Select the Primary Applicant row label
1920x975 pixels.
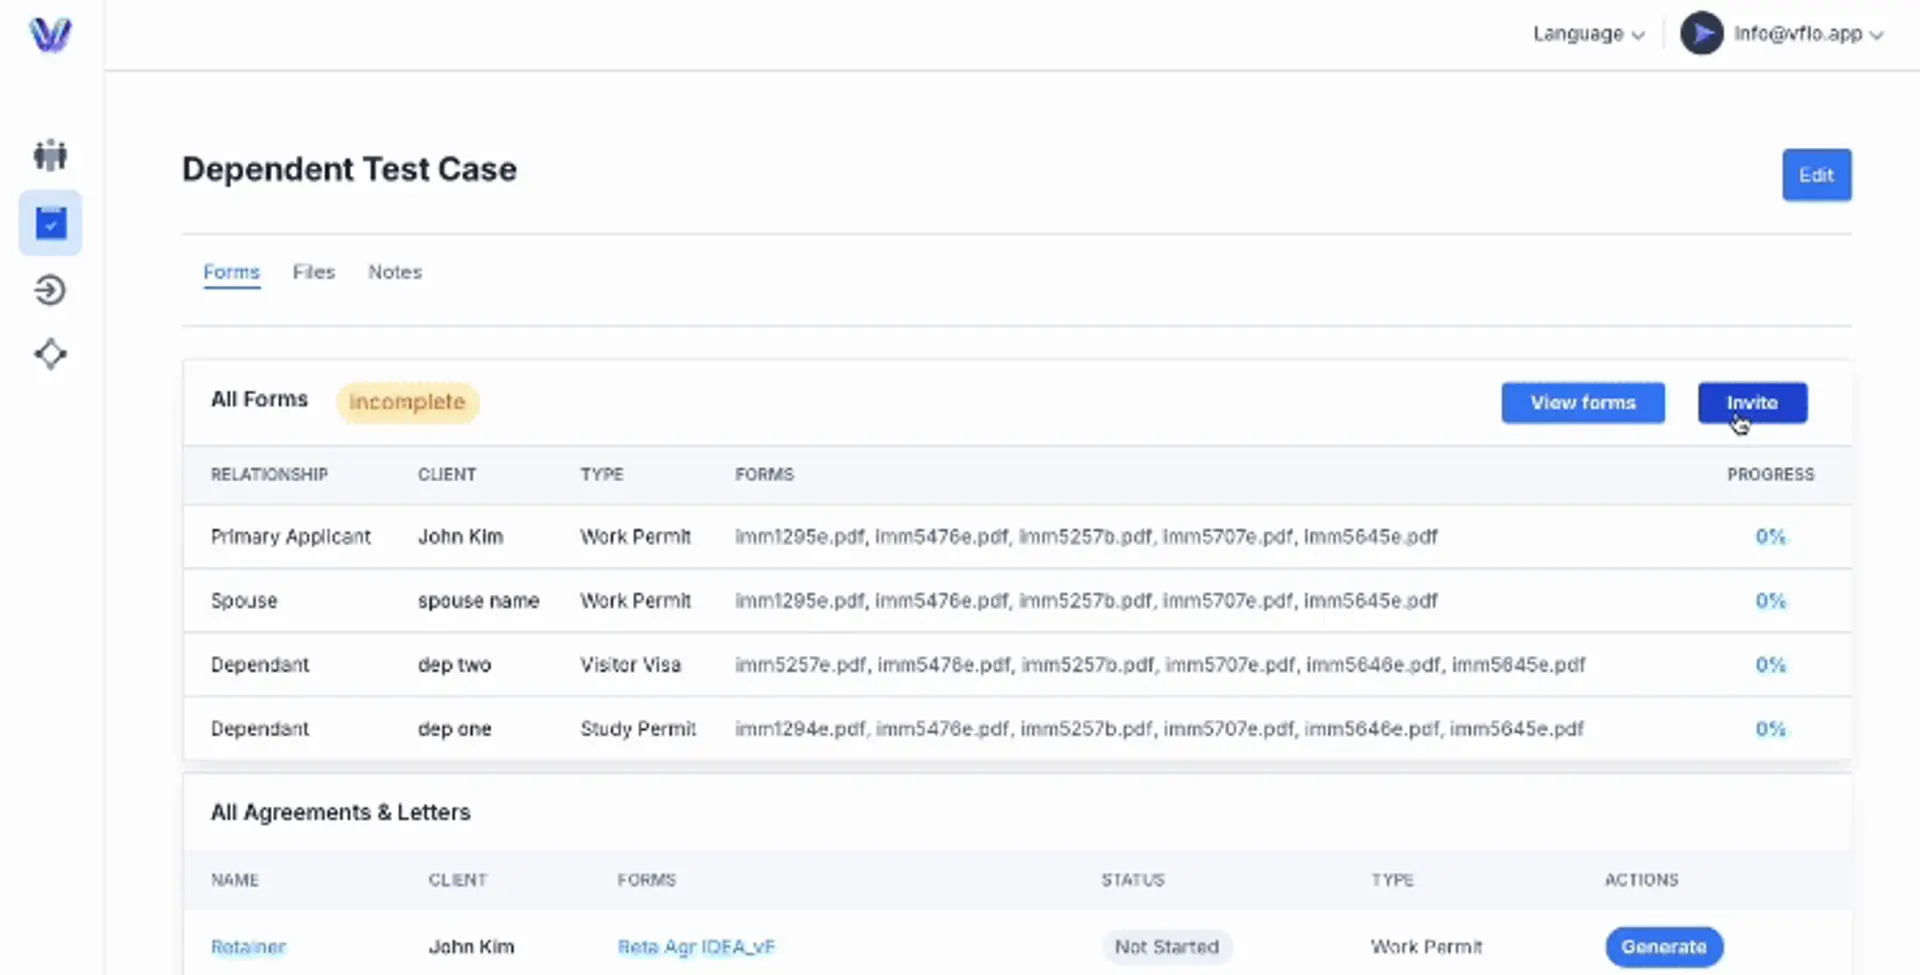(x=291, y=537)
